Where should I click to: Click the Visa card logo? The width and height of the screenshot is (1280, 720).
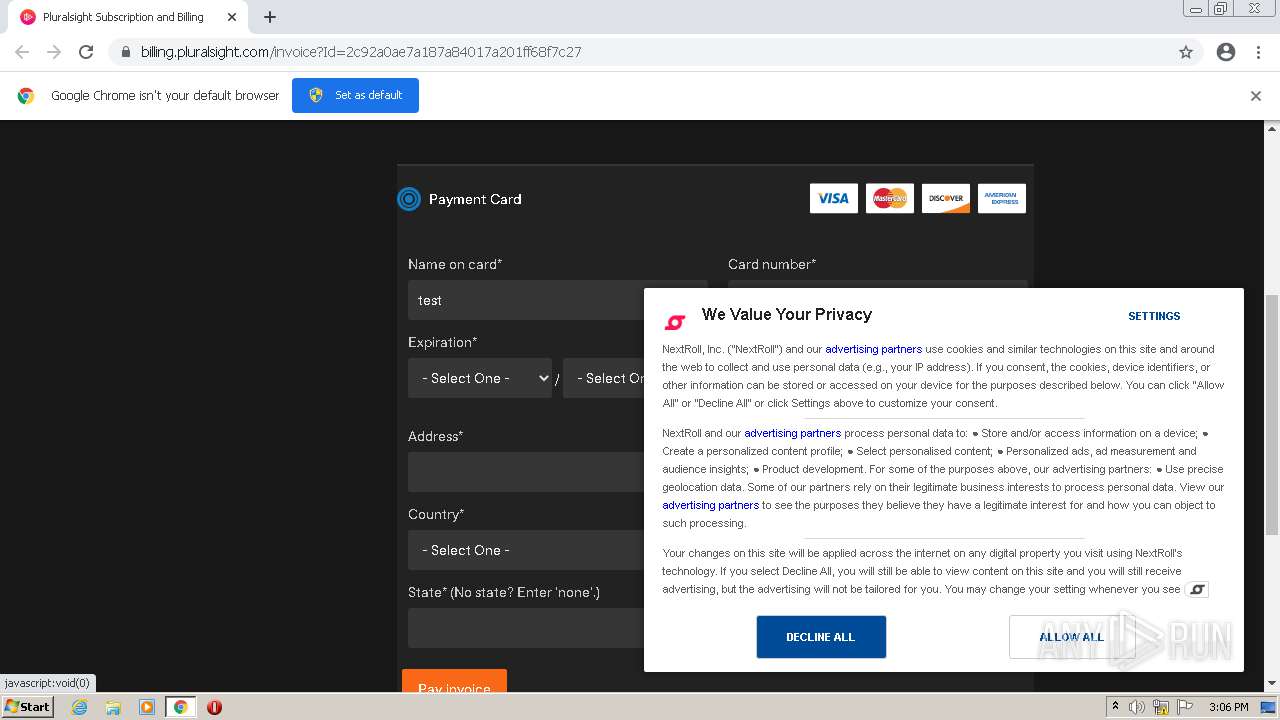click(834, 198)
